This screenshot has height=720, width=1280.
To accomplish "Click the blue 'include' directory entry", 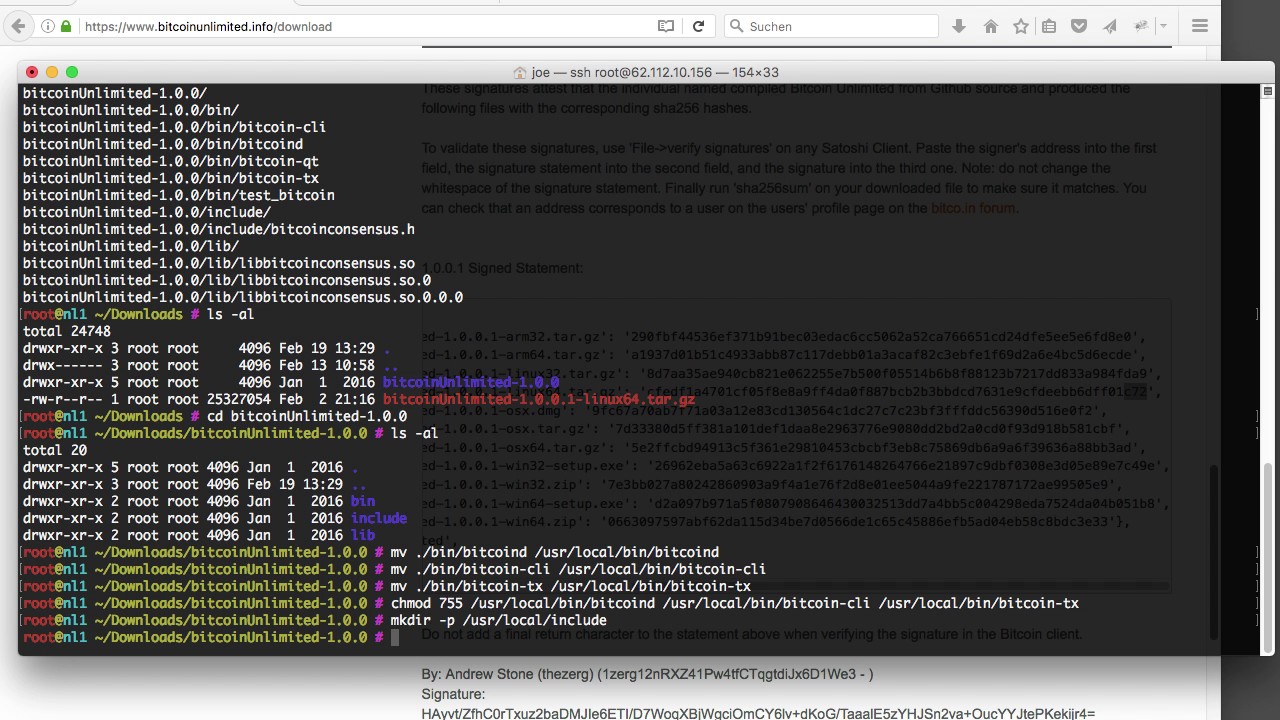I will click(x=379, y=519).
